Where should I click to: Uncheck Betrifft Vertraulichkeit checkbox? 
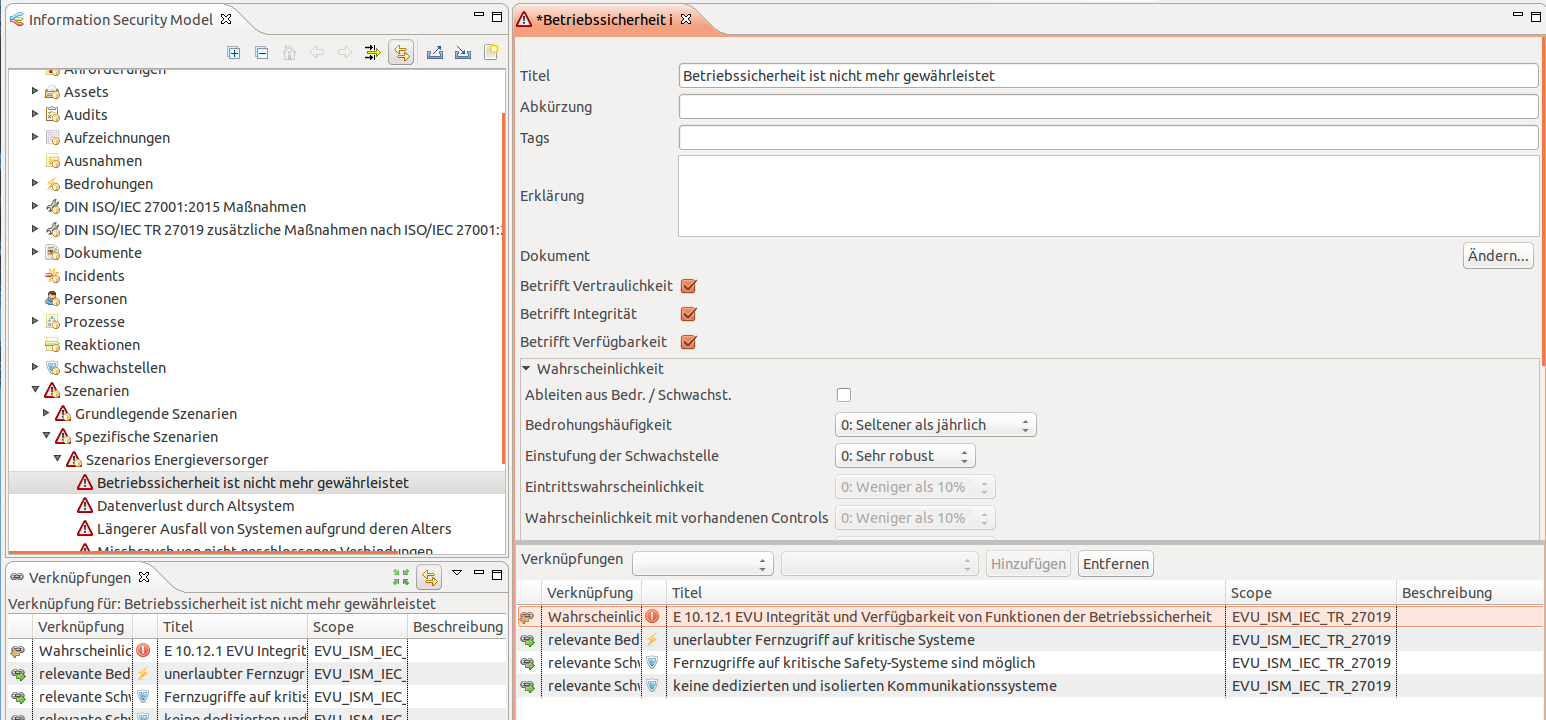688,286
